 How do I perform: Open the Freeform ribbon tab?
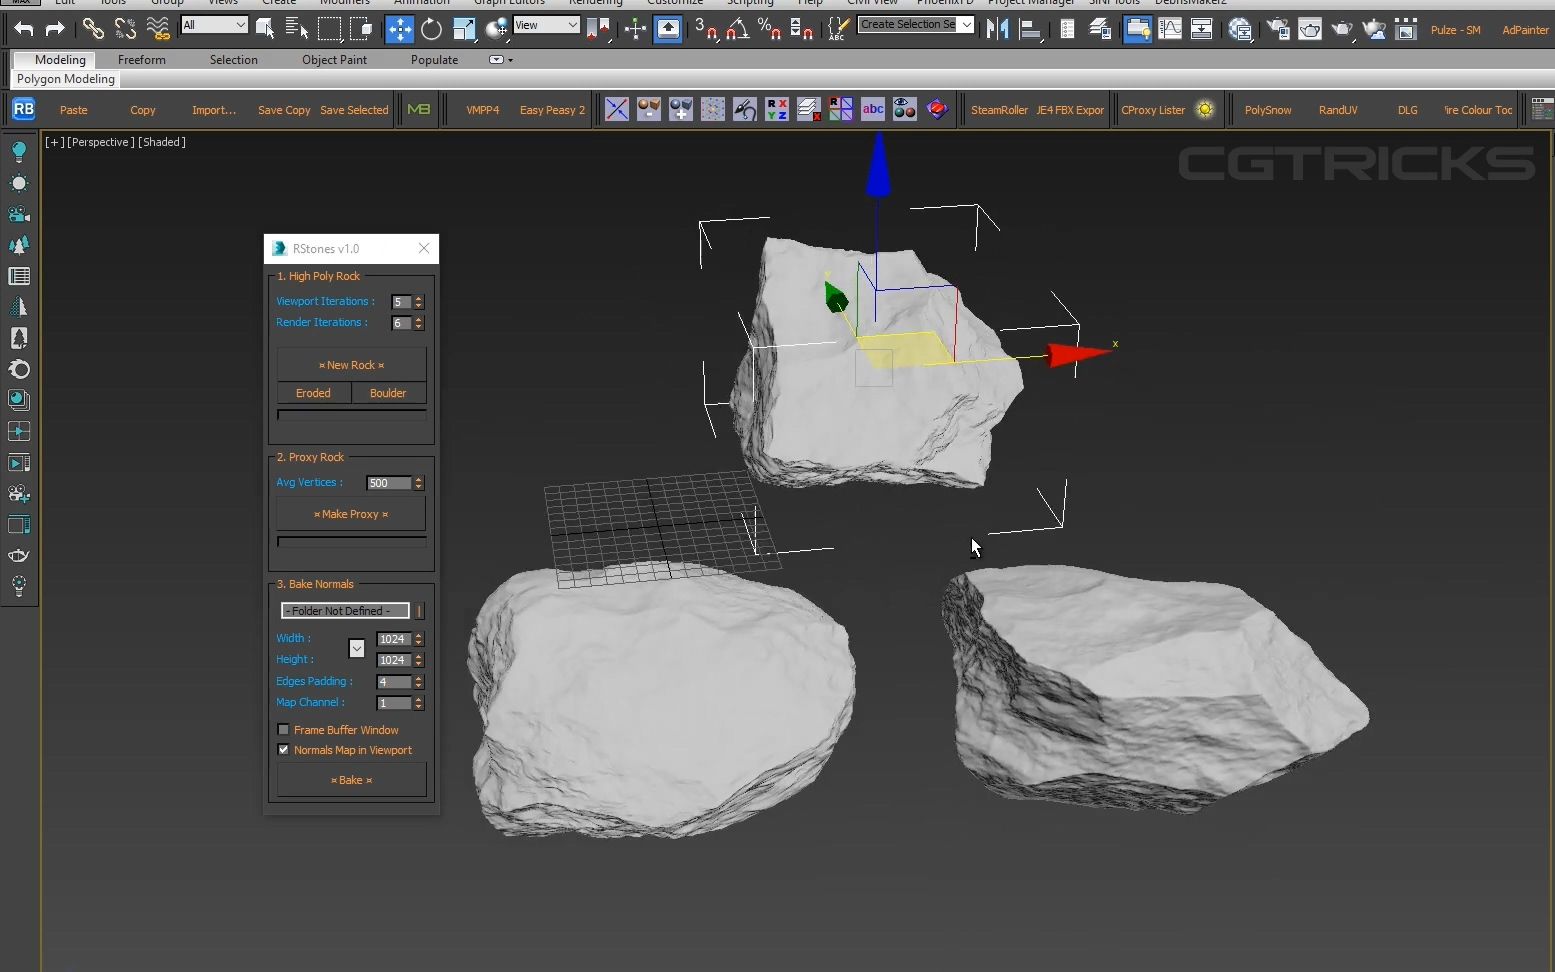pos(142,60)
